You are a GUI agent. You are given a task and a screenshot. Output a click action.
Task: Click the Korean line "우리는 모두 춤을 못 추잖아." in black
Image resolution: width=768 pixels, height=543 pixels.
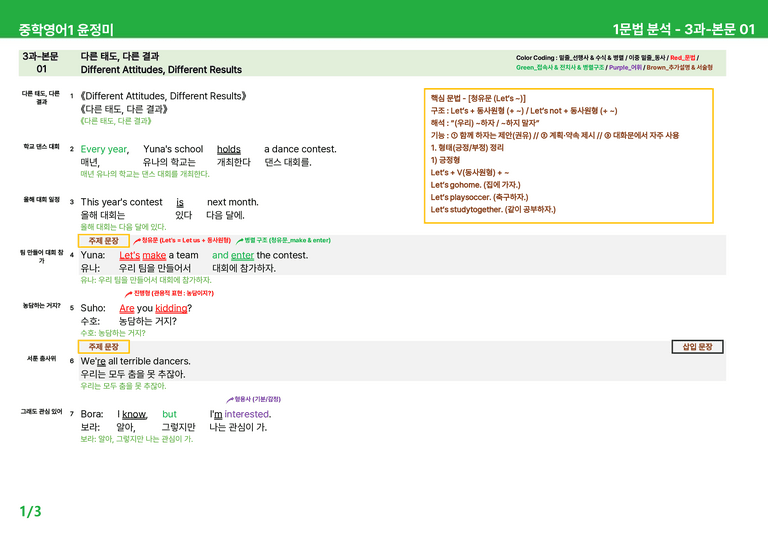click(133, 374)
